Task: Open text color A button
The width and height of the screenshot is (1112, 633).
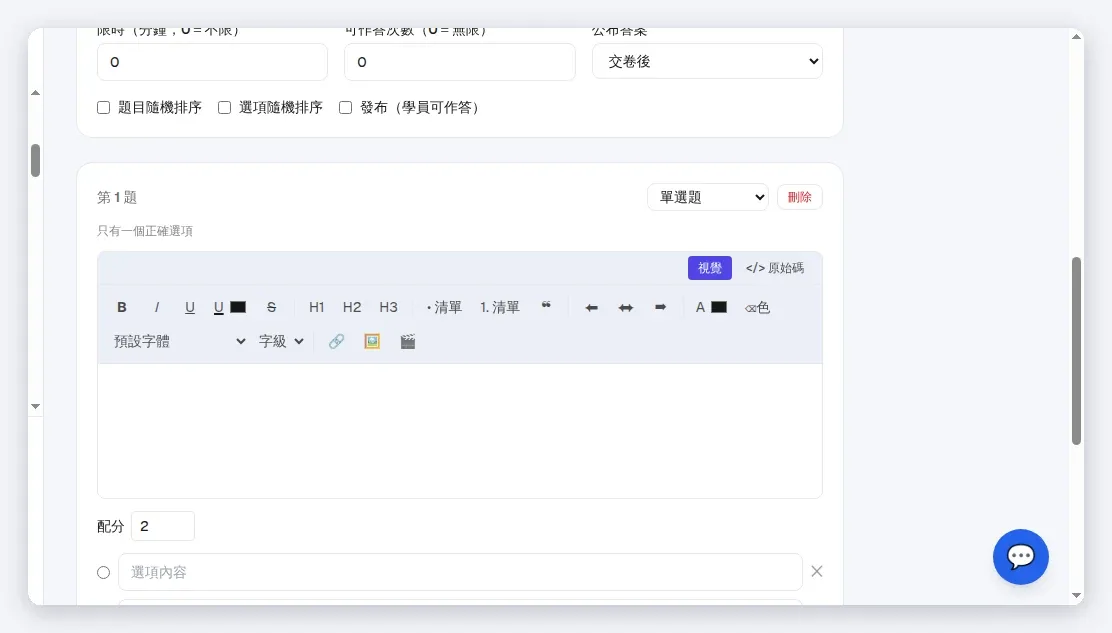Action: coord(700,307)
